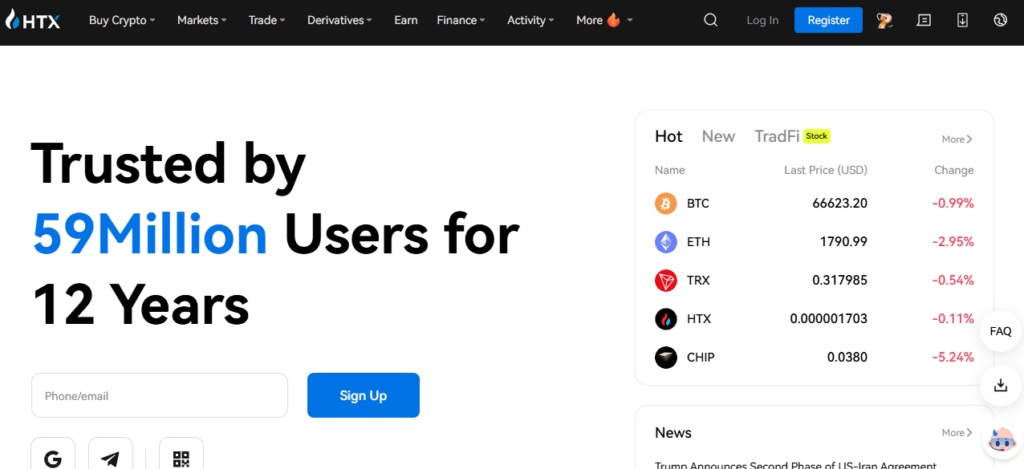Click the Ethereum coin icon
The image size is (1024, 469).
[666, 242]
